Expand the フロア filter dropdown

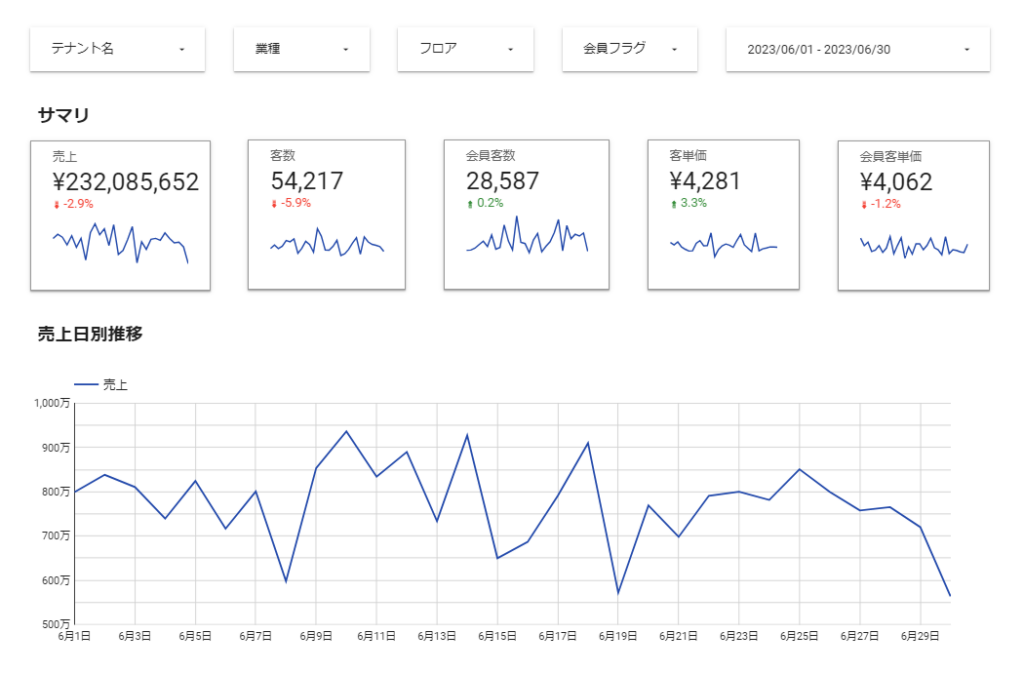[465, 49]
